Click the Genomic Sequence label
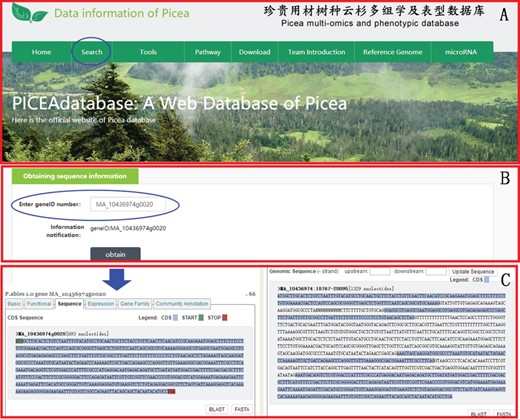This screenshot has width=520, height=419. tap(292, 271)
